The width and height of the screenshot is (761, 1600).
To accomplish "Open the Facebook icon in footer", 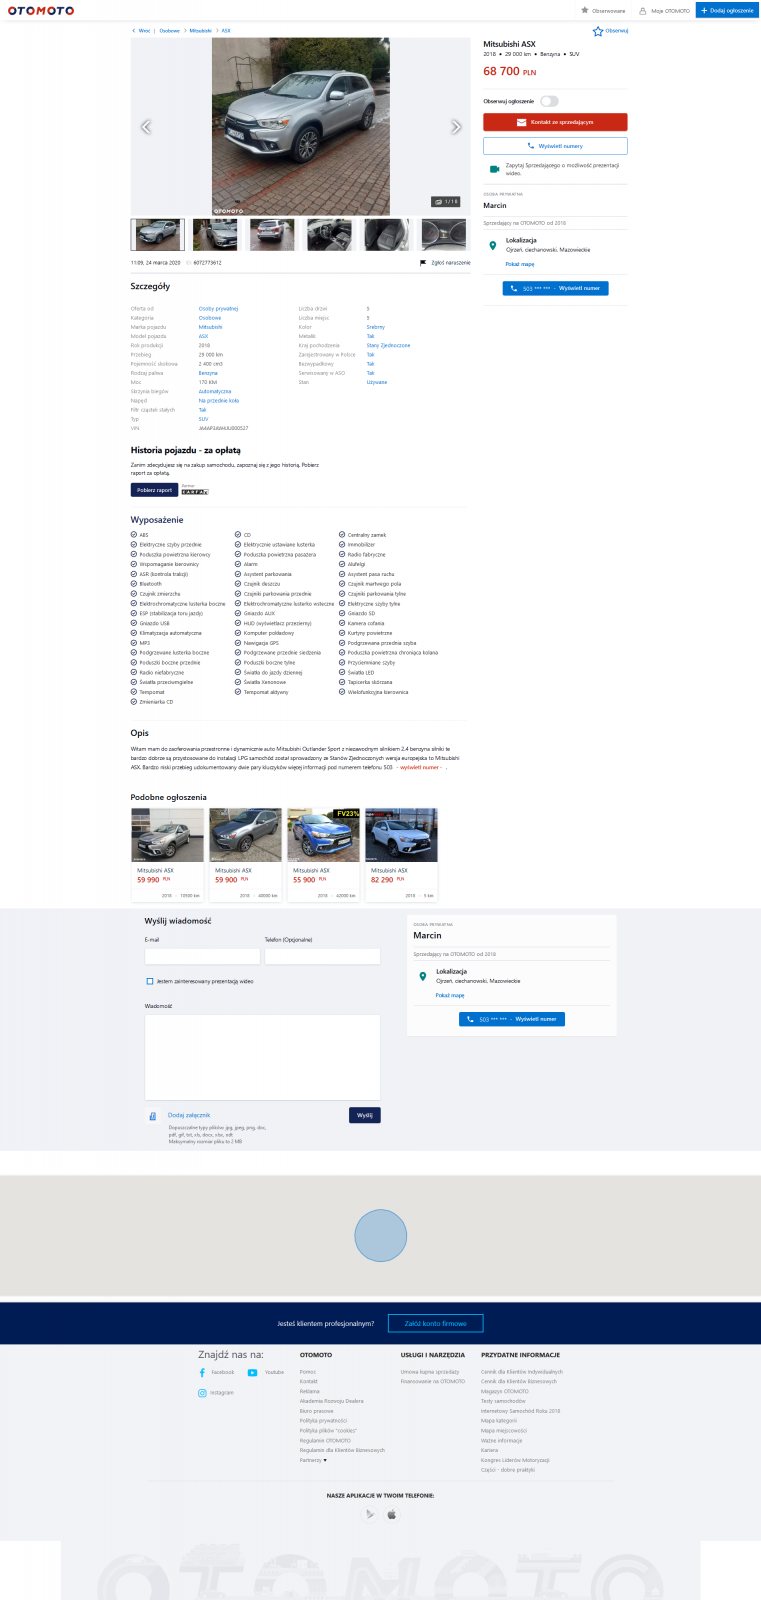I will [x=202, y=1373].
